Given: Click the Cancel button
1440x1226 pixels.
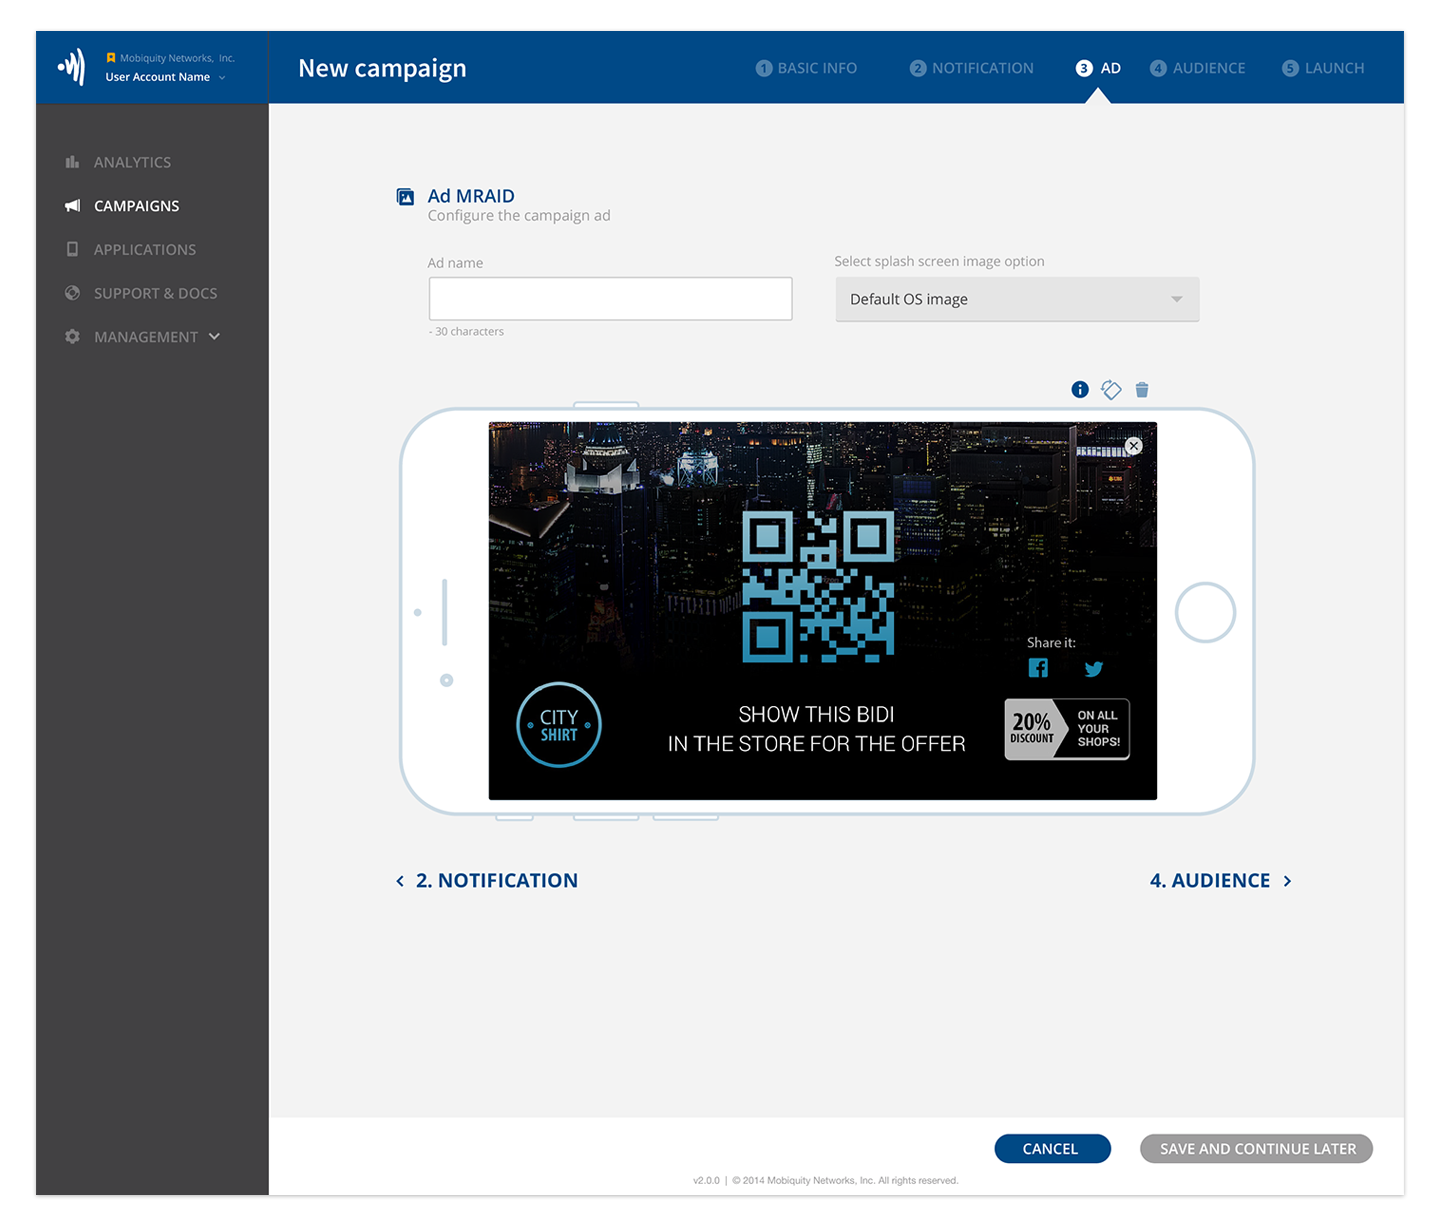Looking at the screenshot, I should [x=1052, y=1149].
